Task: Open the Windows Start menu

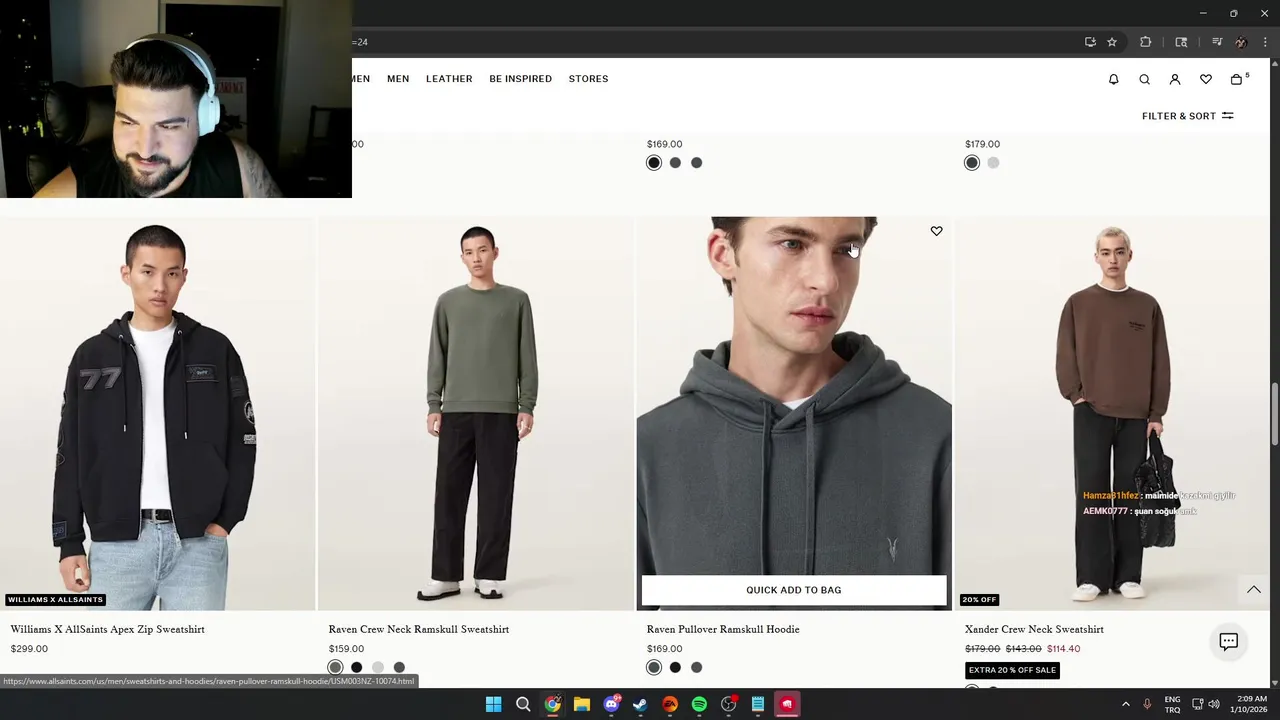Action: 493,704
